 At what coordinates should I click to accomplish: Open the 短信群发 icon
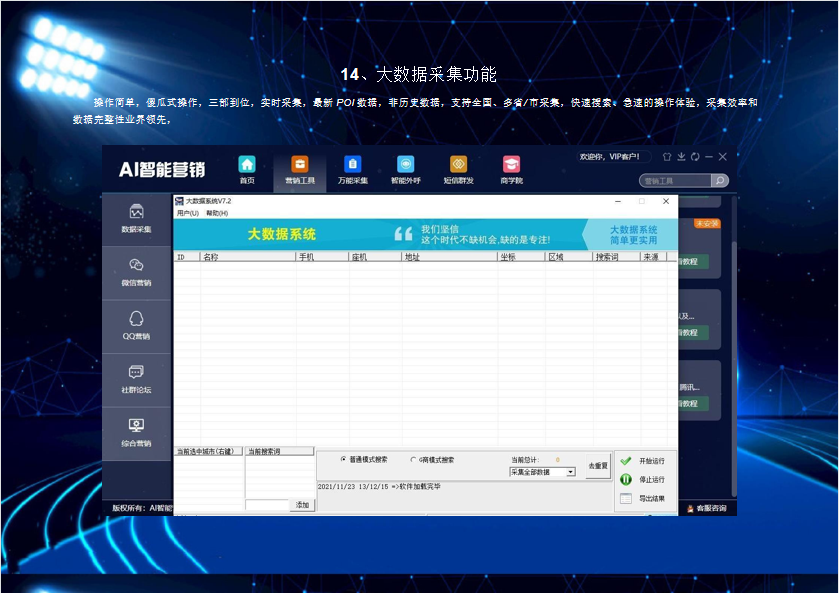(459, 164)
